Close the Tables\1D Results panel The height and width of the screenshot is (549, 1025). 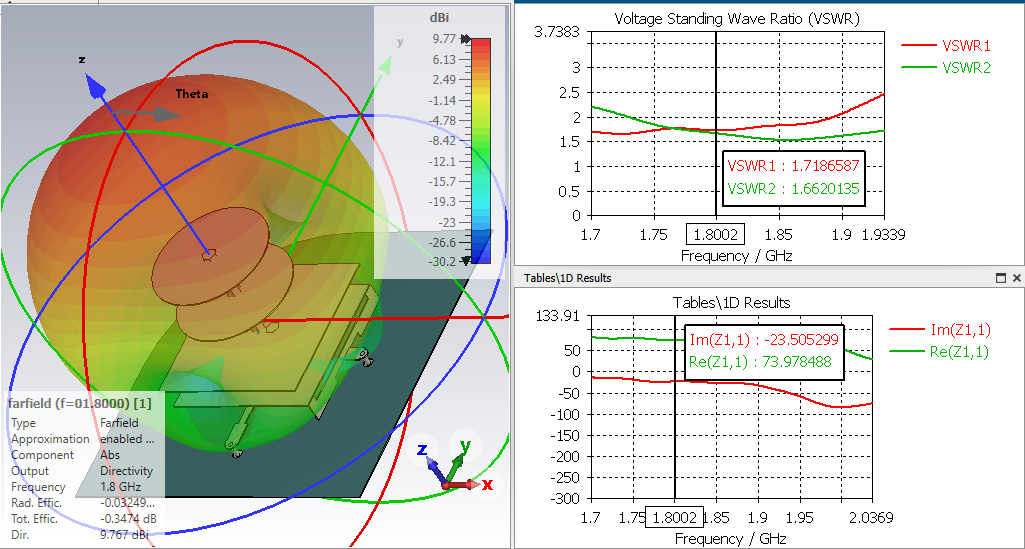(1017, 278)
